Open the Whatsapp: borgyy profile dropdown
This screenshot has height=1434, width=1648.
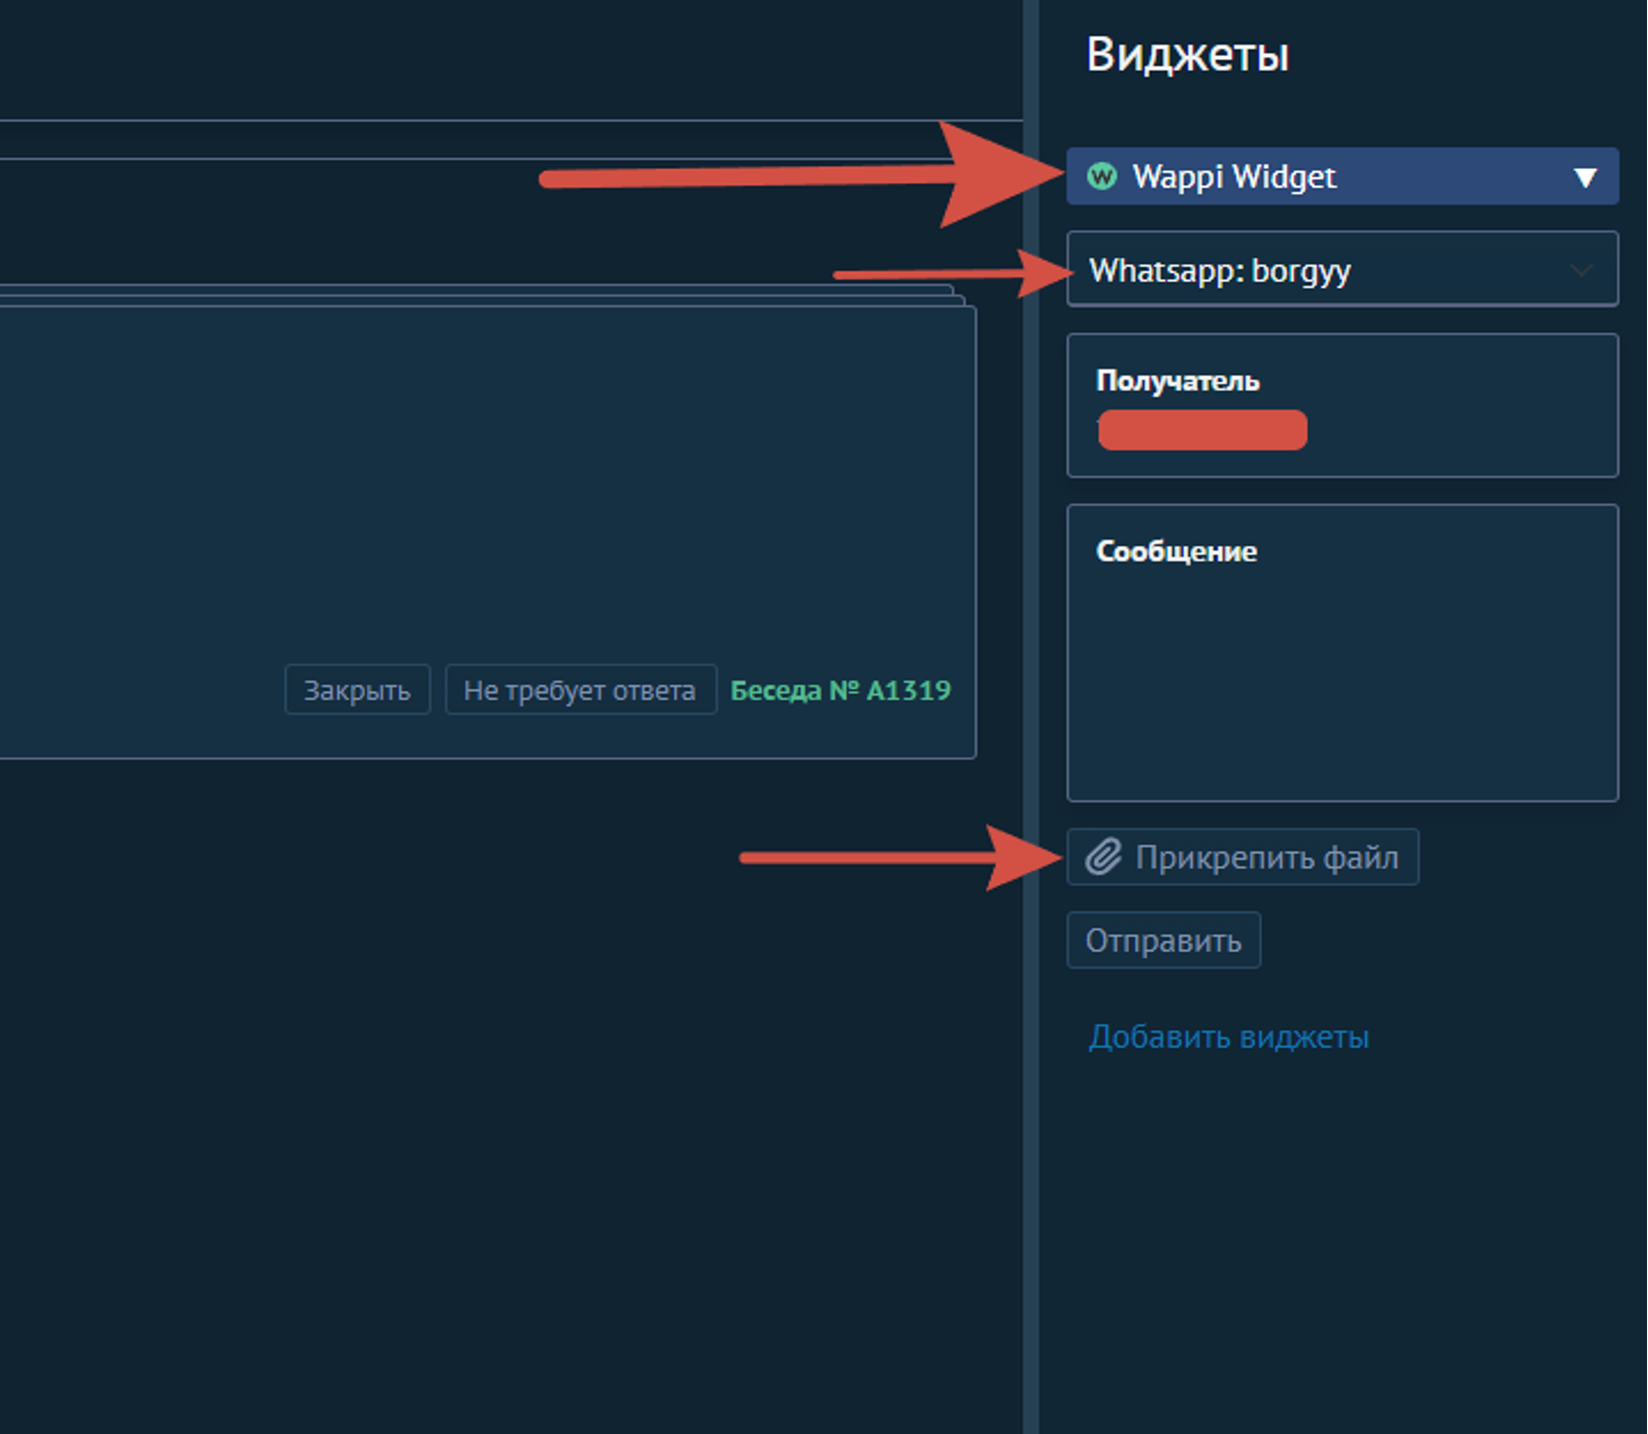[x=1342, y=269]
